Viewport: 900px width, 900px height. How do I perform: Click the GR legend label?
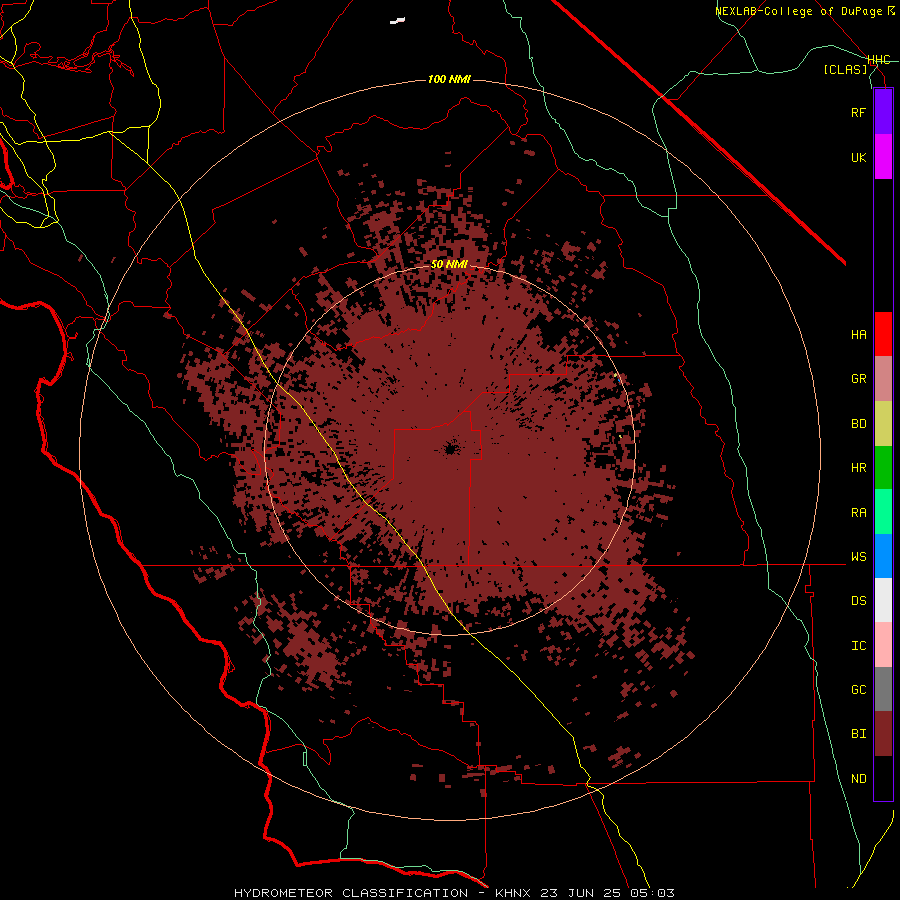(858, 379)
